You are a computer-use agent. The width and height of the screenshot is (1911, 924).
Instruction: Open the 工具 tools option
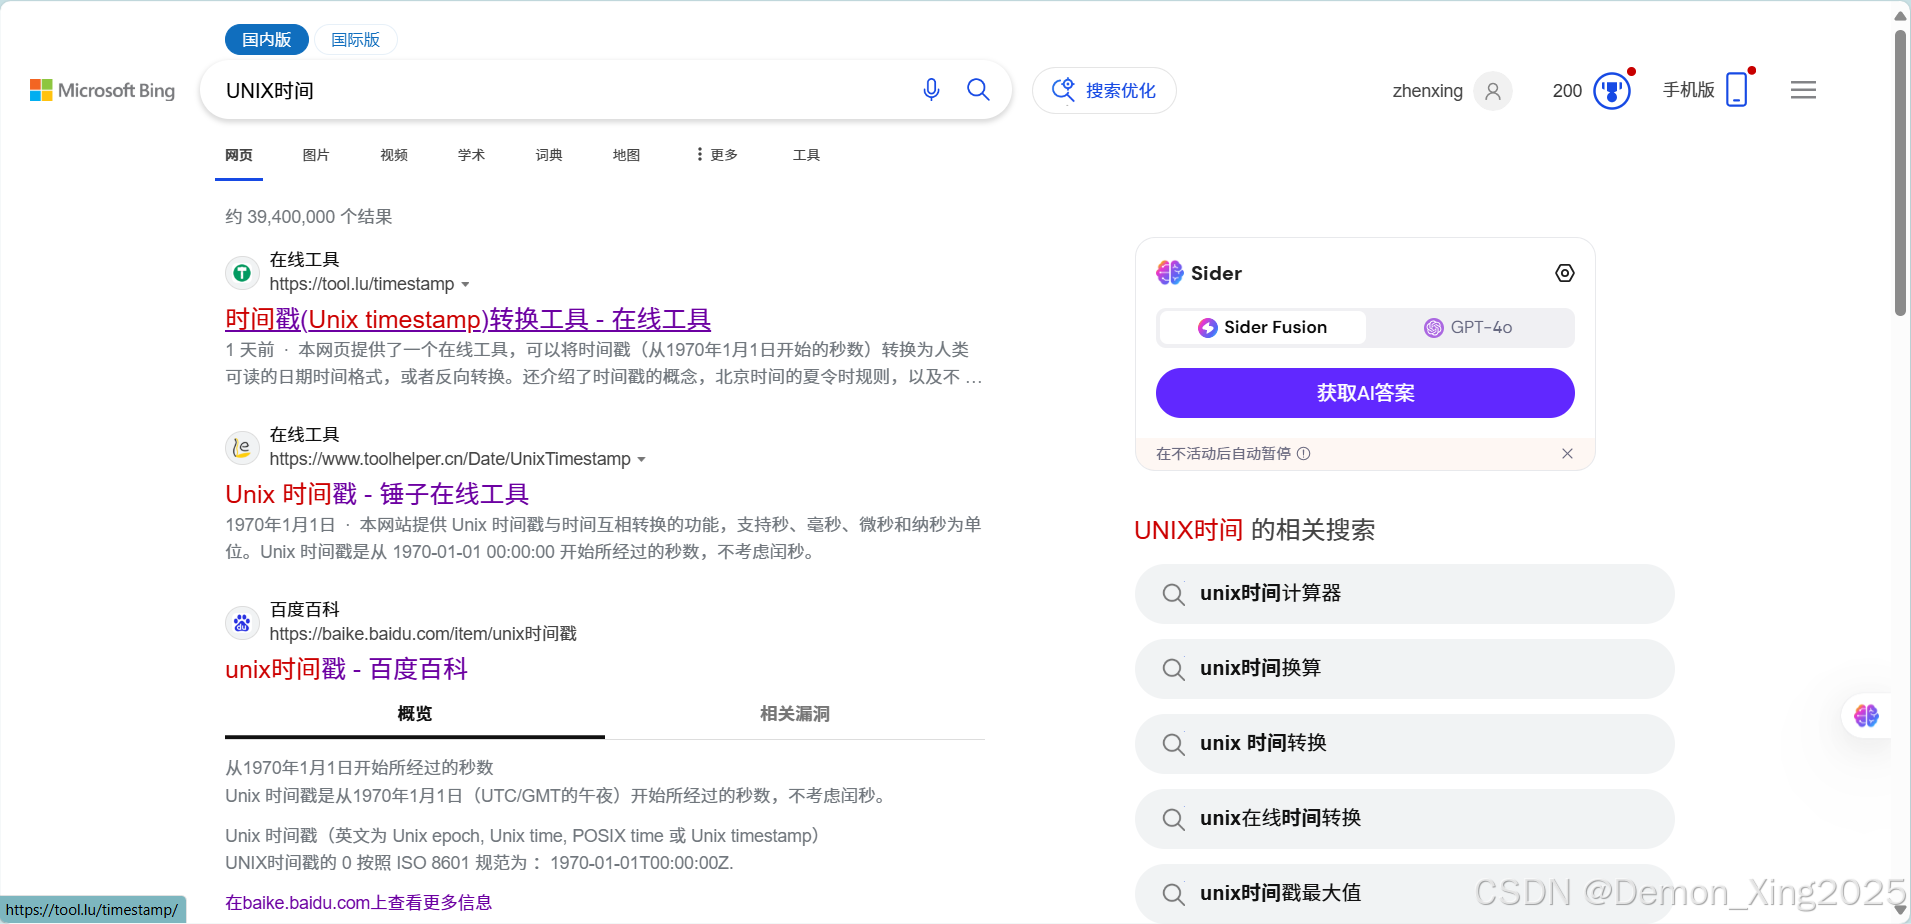pyautogui.click(x=806, y=155)
